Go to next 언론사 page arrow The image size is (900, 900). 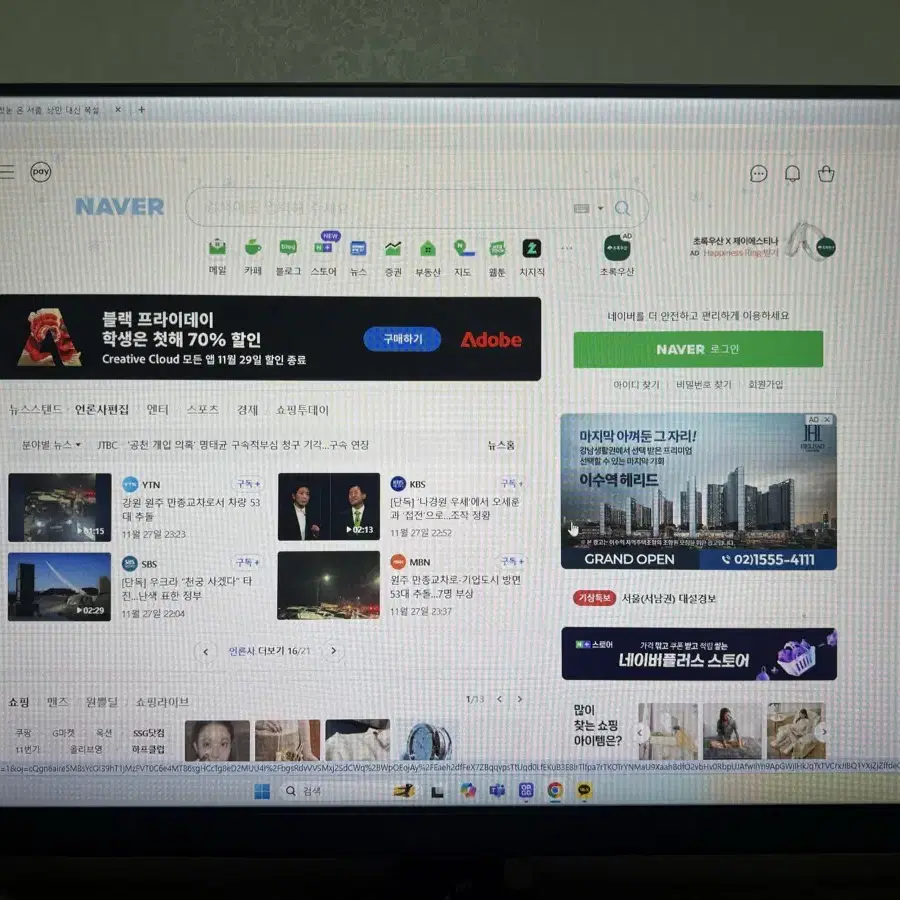coord(333,650)
